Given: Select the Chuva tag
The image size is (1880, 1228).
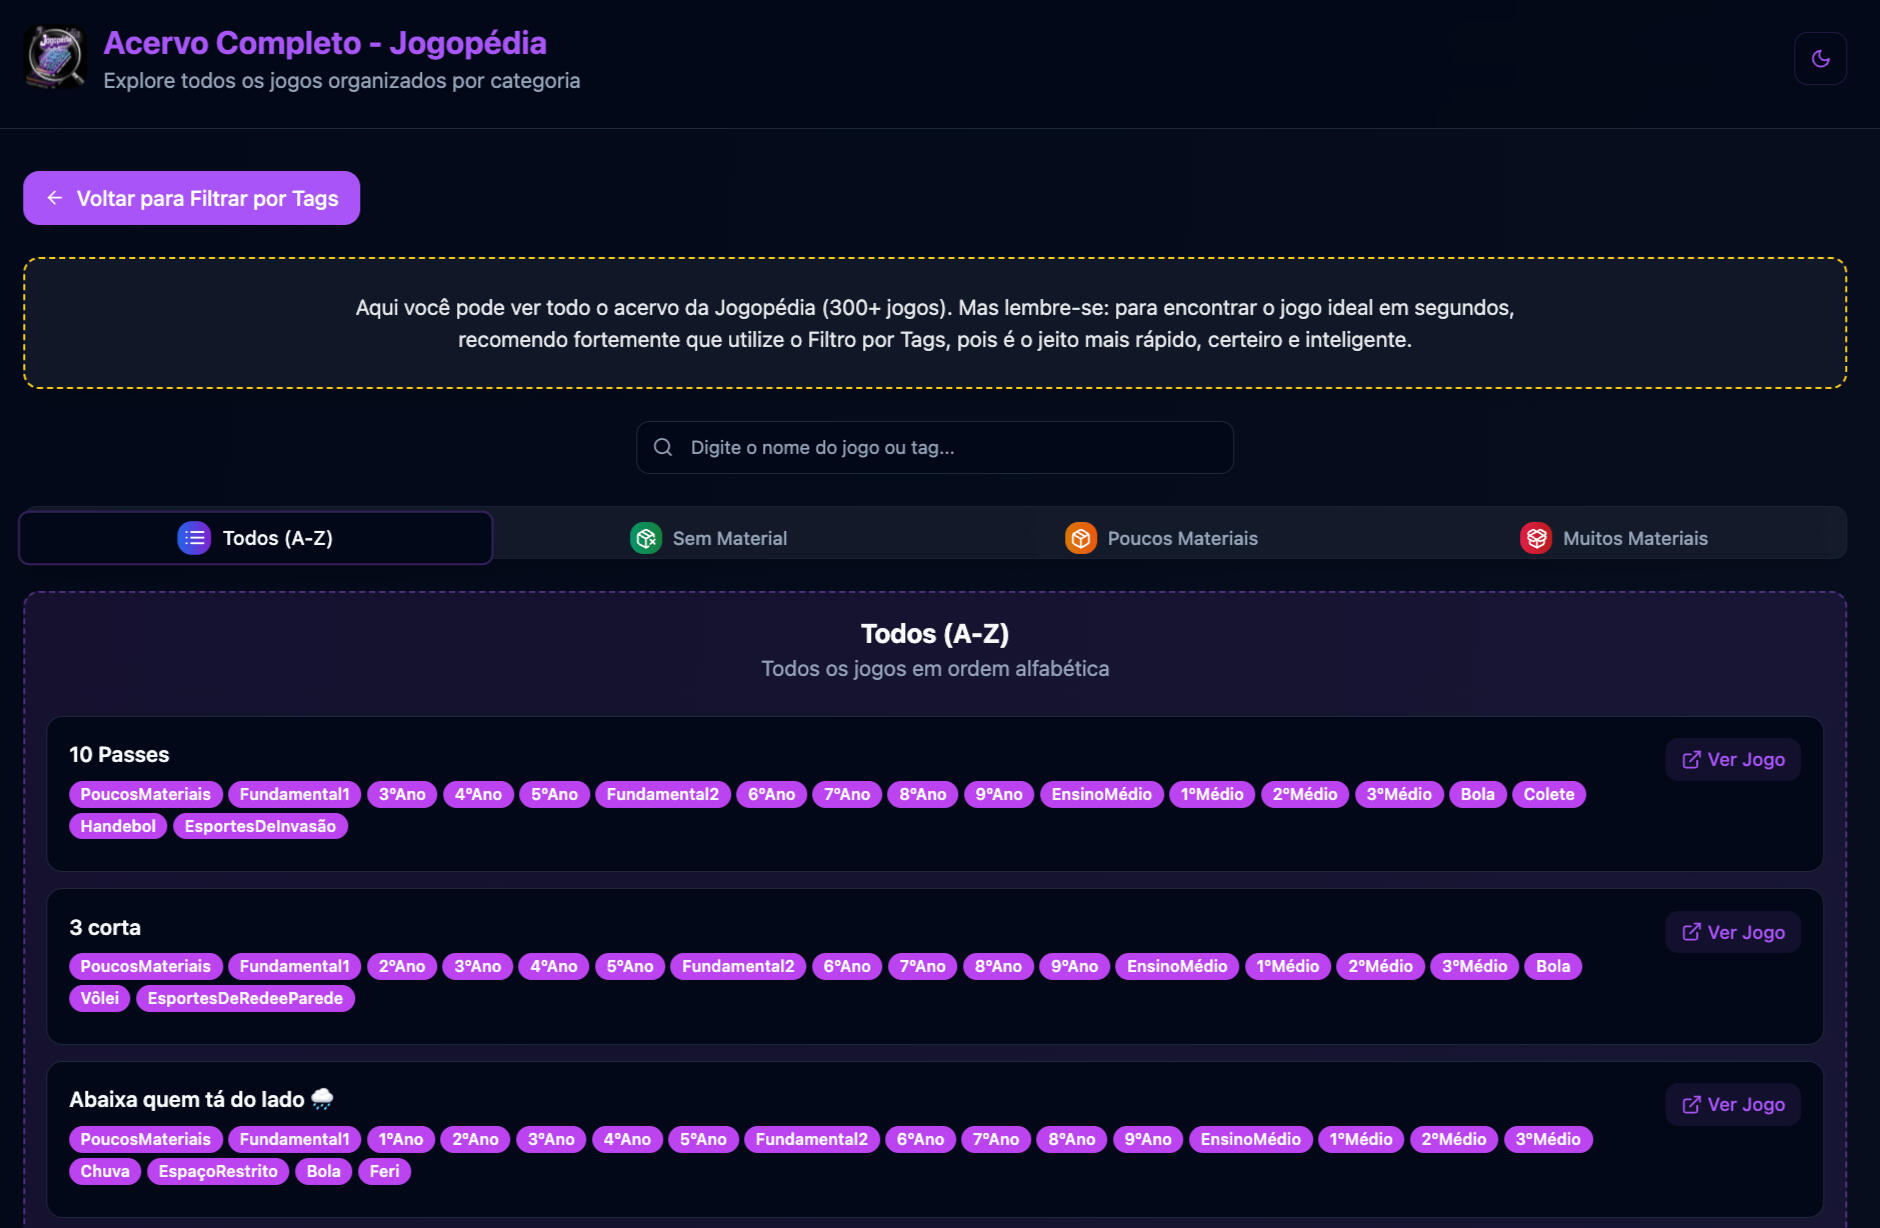Looking at the screenshot, I should coord(105,1171).
